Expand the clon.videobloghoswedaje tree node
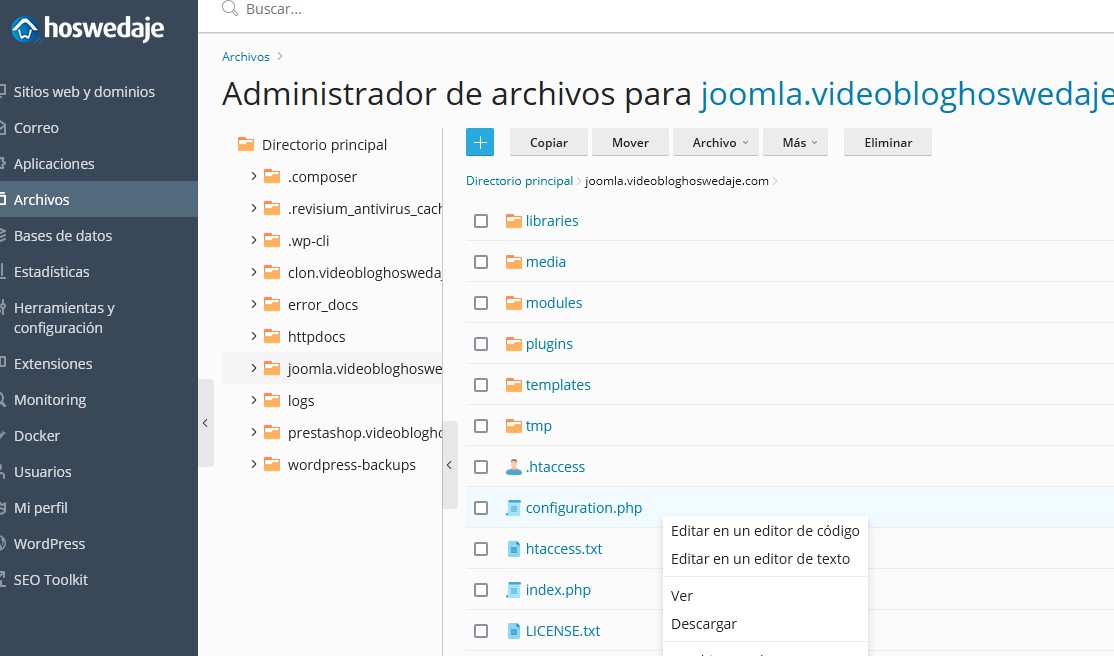 pos(254,271)
